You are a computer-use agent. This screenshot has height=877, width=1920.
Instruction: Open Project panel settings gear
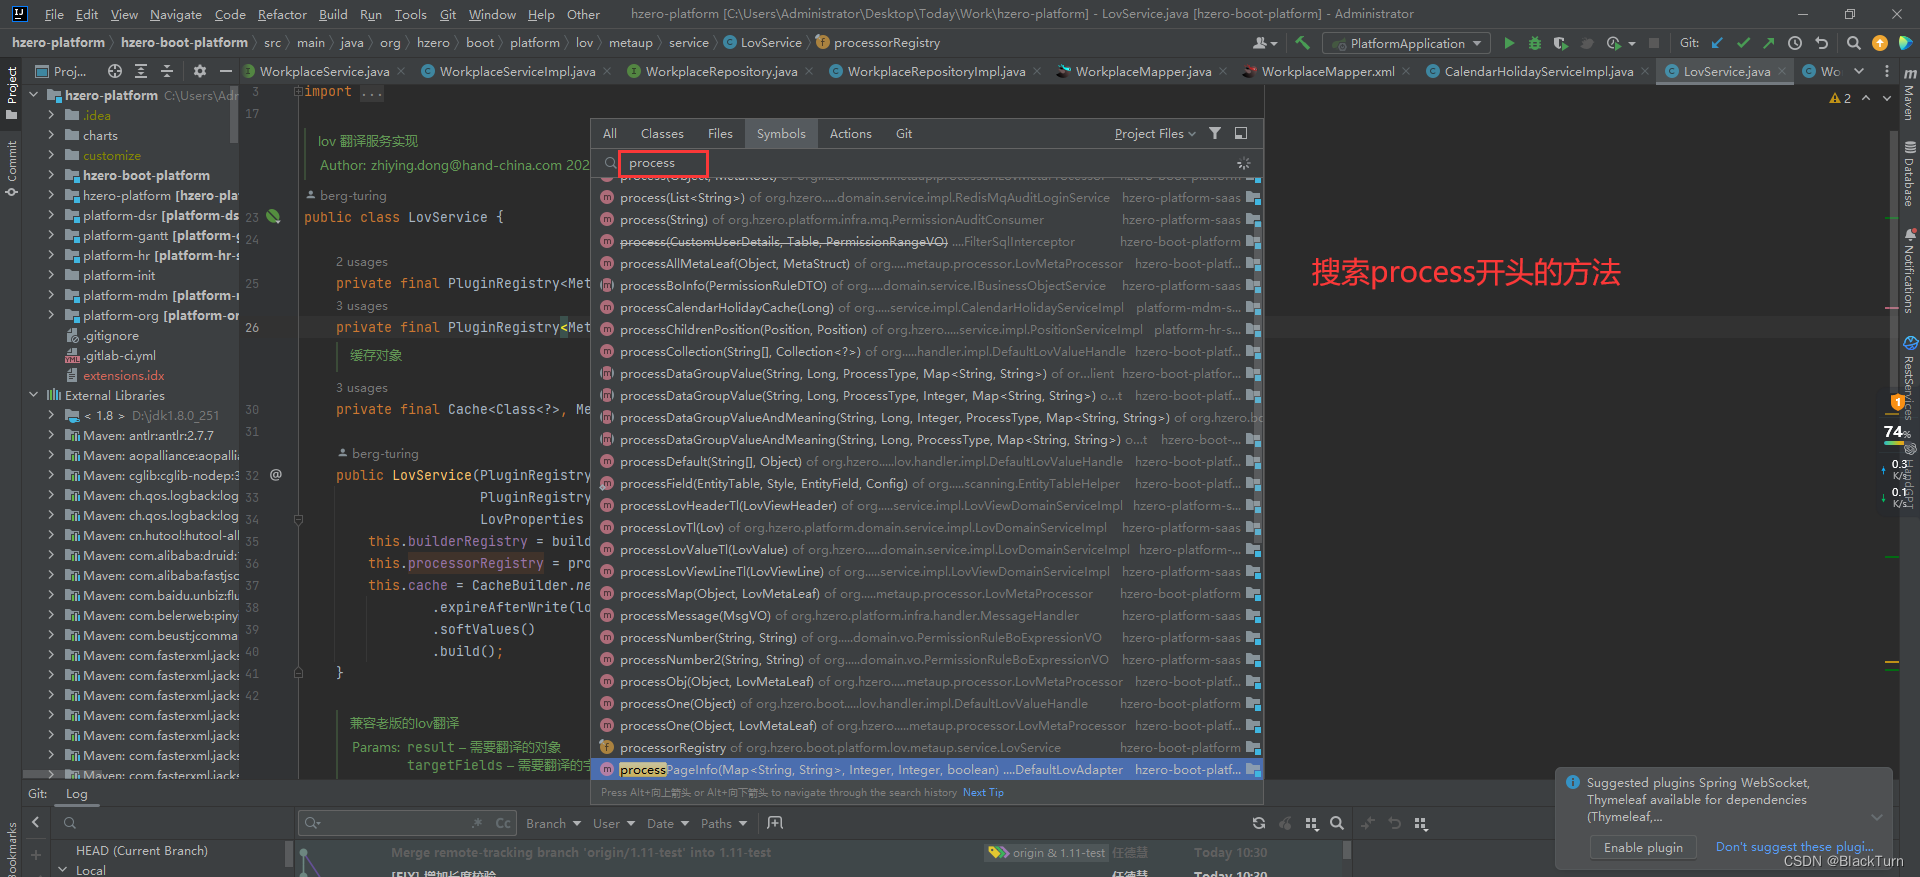199,71
